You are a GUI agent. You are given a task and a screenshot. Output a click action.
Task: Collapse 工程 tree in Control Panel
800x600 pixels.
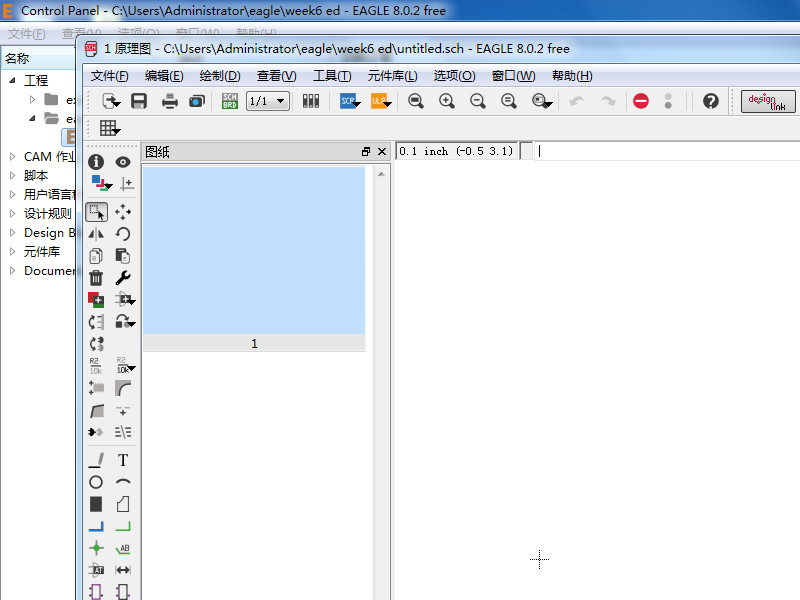(x=13, y=80)
